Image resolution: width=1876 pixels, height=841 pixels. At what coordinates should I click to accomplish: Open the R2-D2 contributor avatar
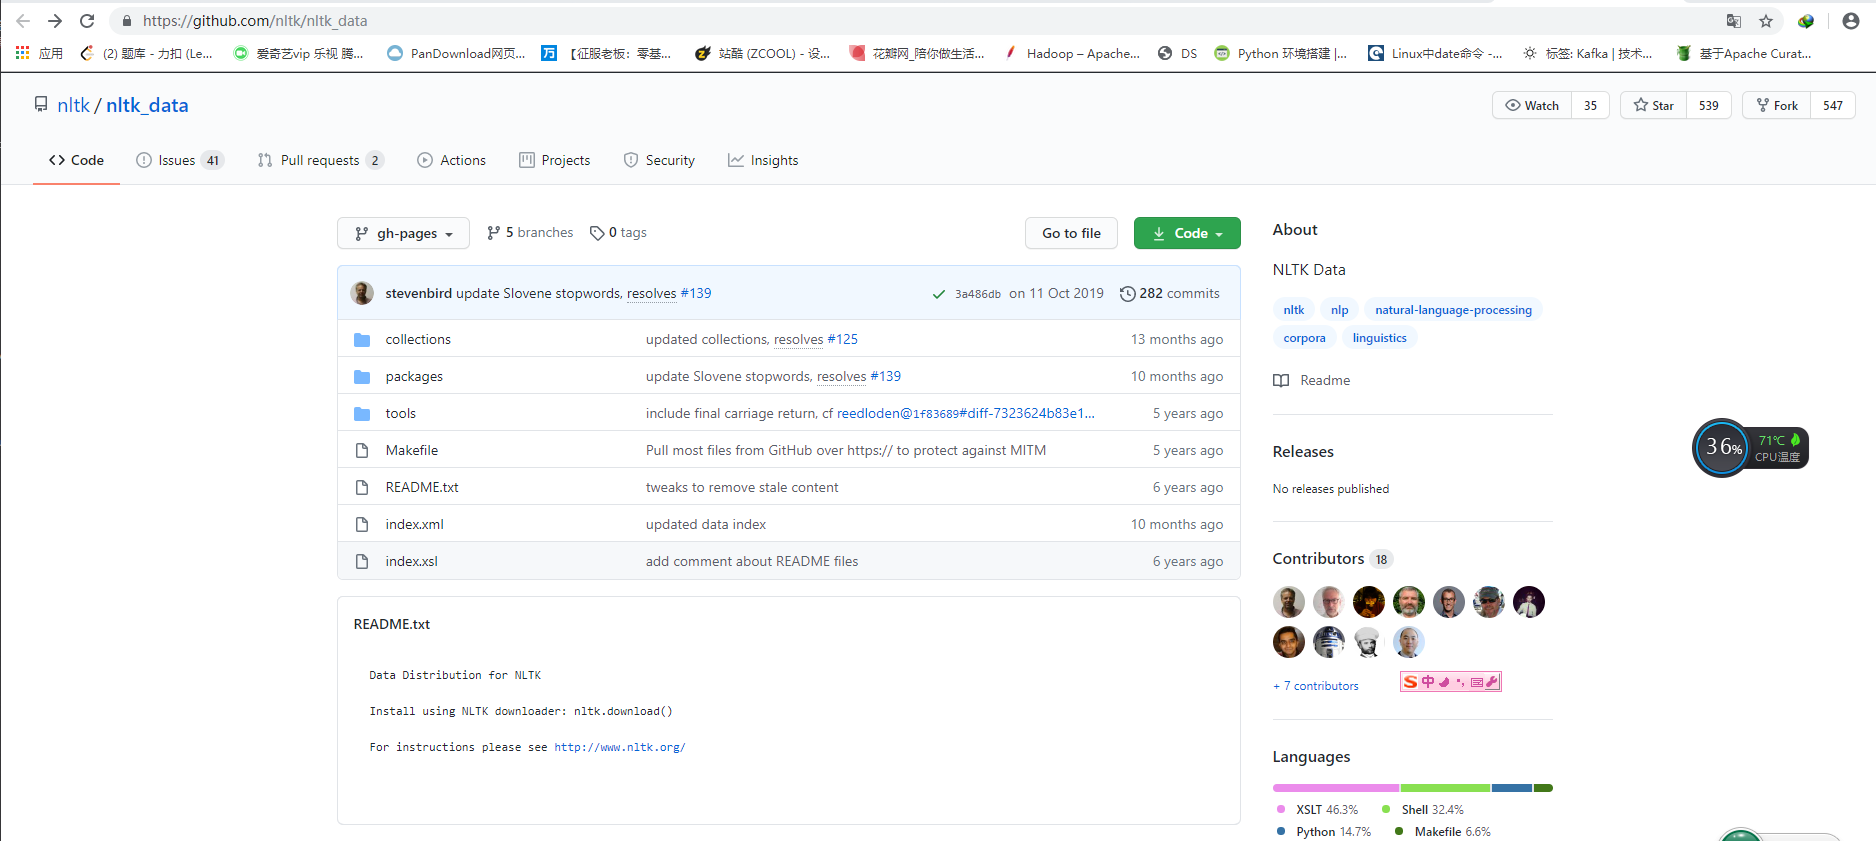pyautogui.click(x=1329, y=642)
